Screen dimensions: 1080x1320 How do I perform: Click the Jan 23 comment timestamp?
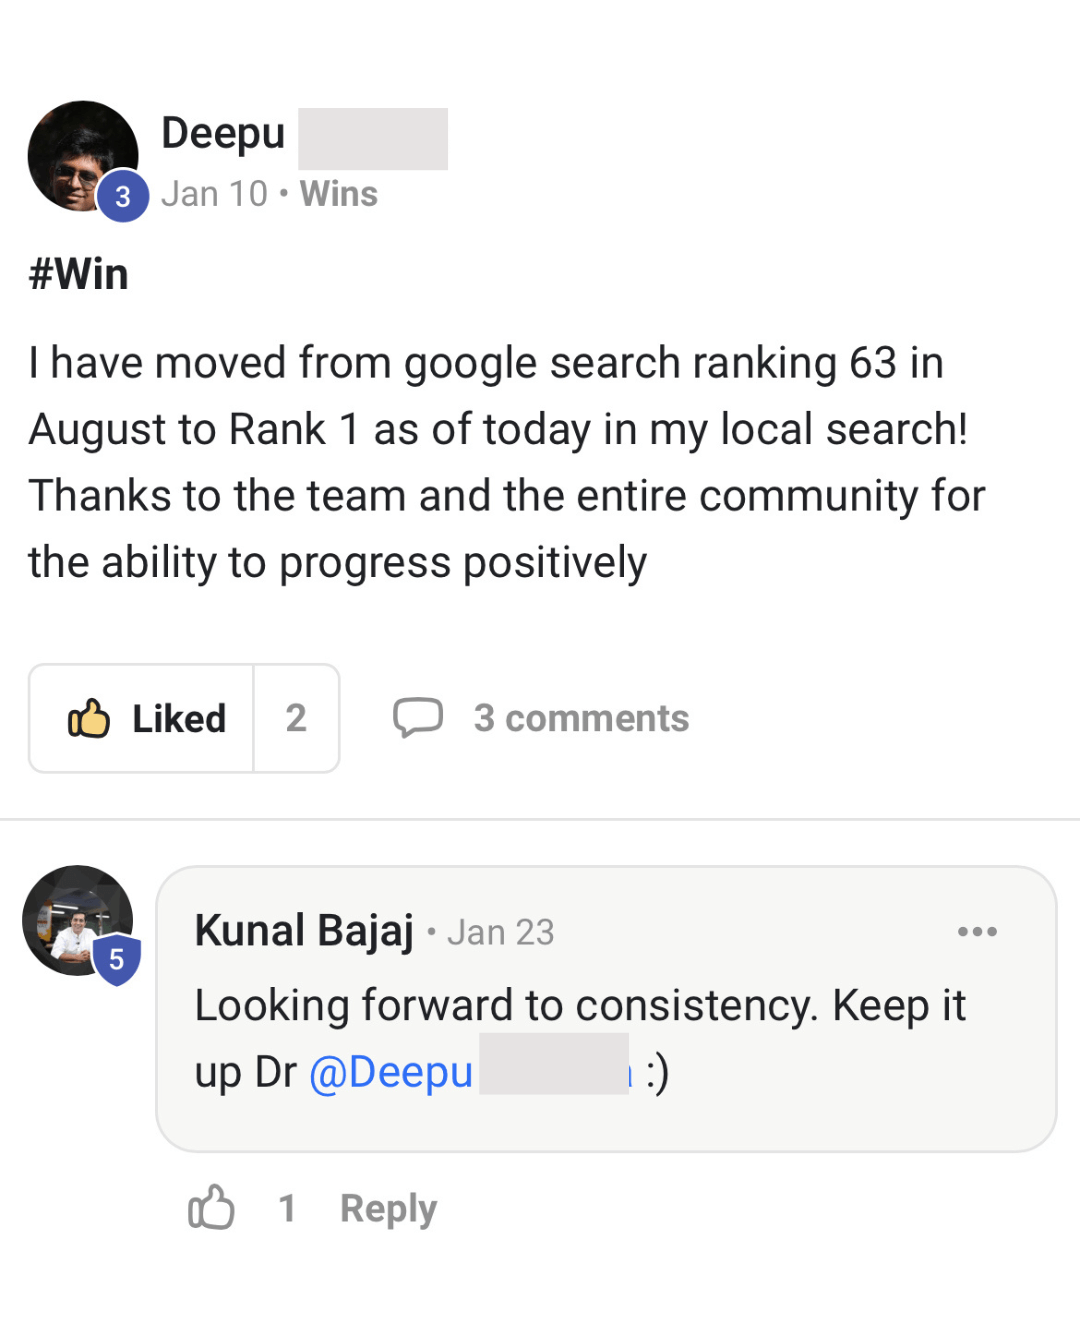coord(500,932)
